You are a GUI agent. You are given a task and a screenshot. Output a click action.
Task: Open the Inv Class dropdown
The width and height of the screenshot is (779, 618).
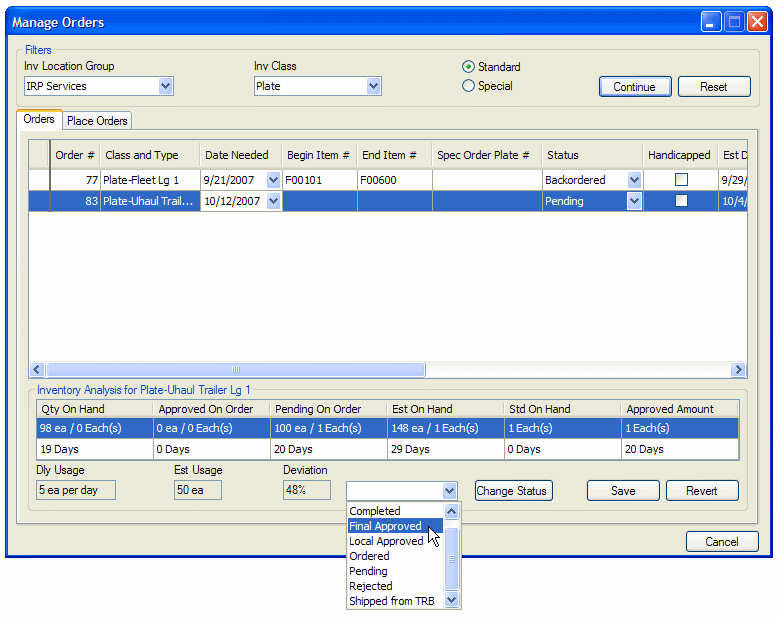pyautogui.click(x=374, y=86)
